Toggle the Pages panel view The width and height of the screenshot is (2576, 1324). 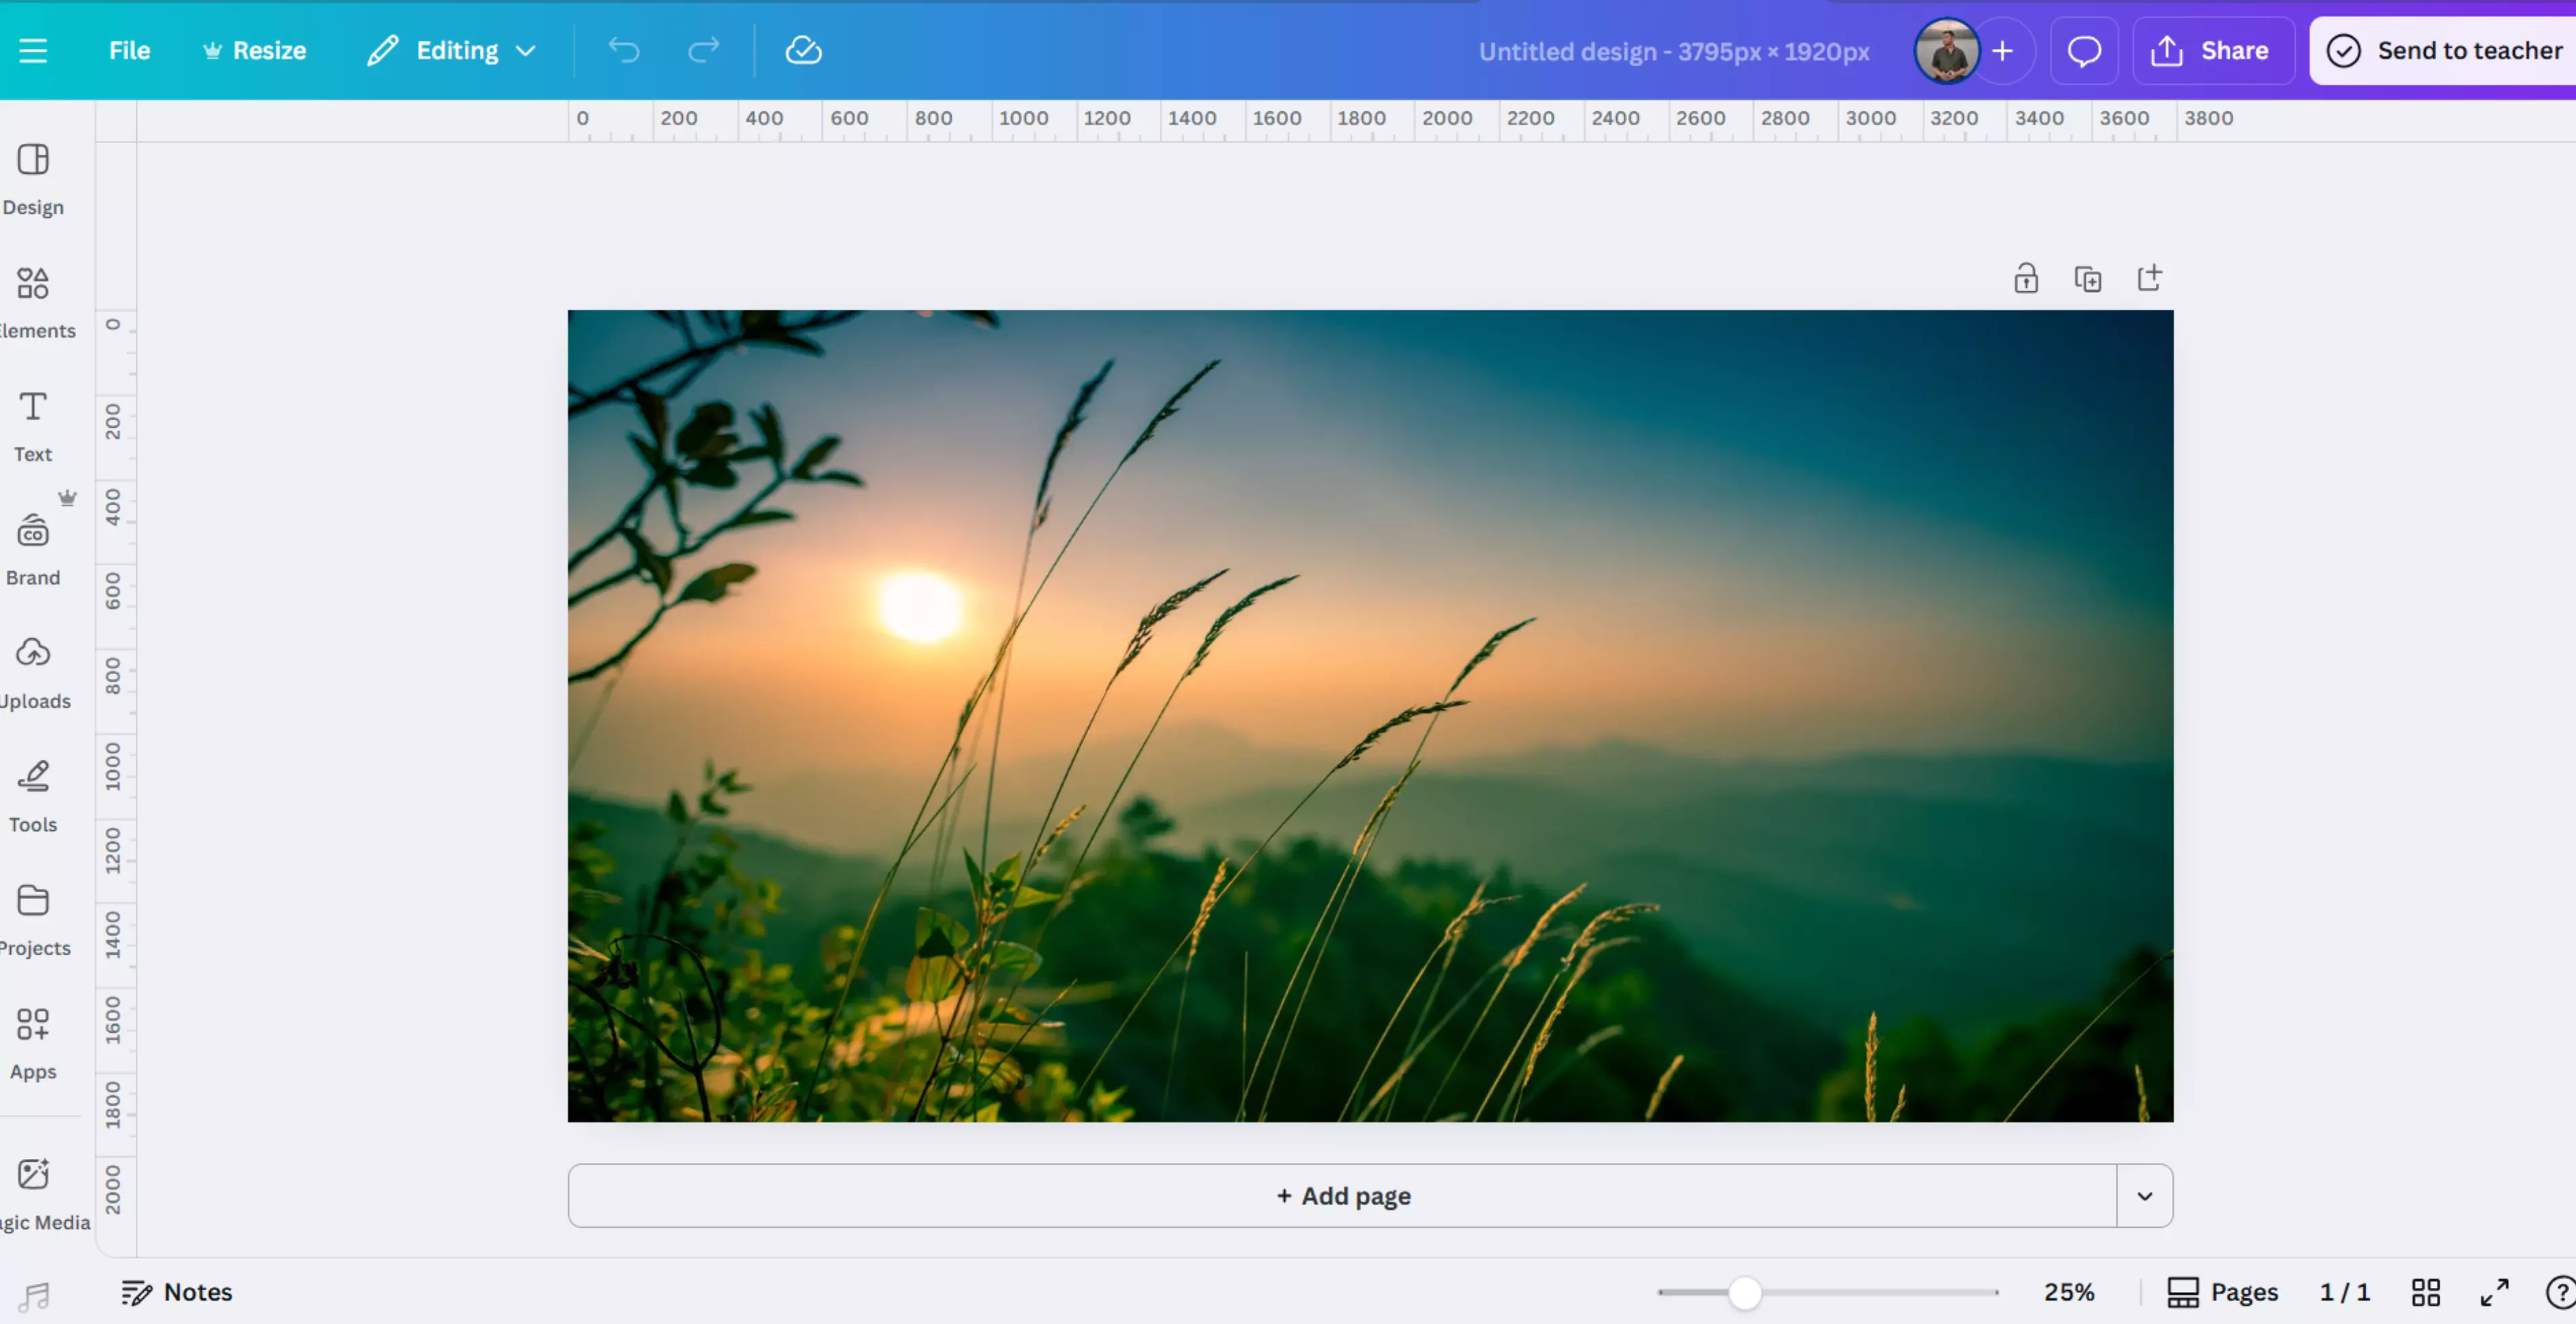2222,1292
